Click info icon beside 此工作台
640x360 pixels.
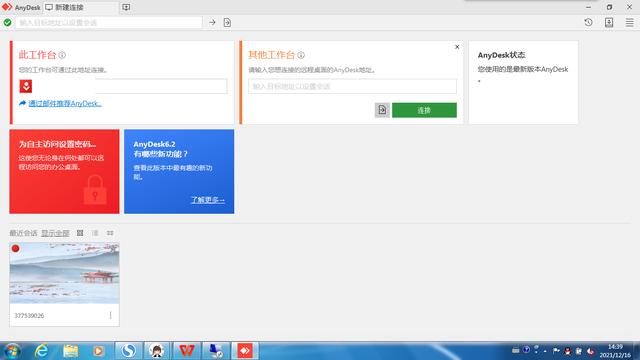(x=62, y=55)
